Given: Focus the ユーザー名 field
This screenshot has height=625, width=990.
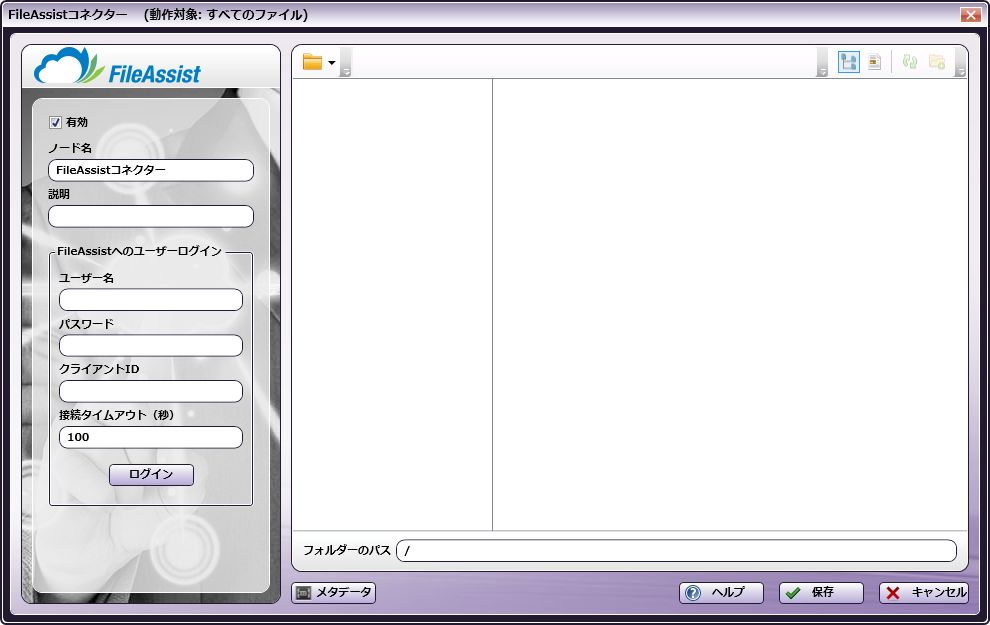Looking at the screenshot, I should coord(151,300).
